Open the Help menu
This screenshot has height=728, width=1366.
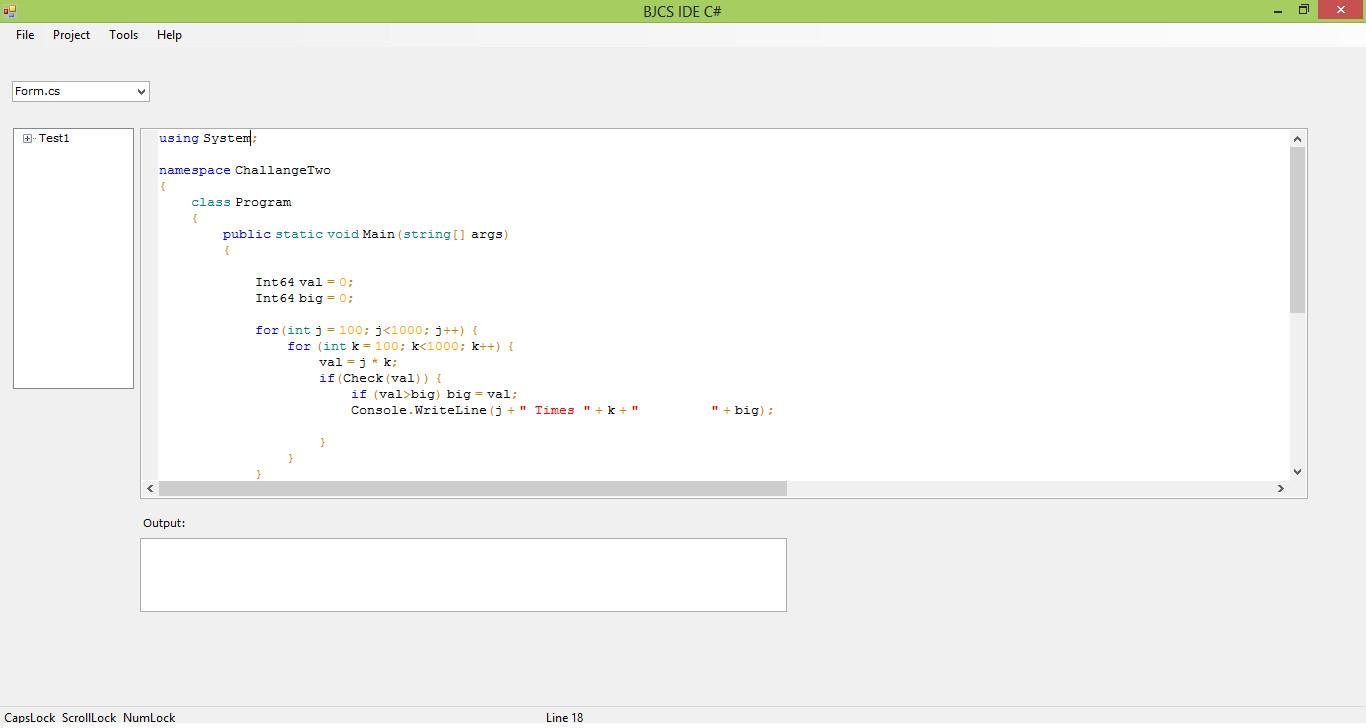pyautogui.click(x=168, y=34)
